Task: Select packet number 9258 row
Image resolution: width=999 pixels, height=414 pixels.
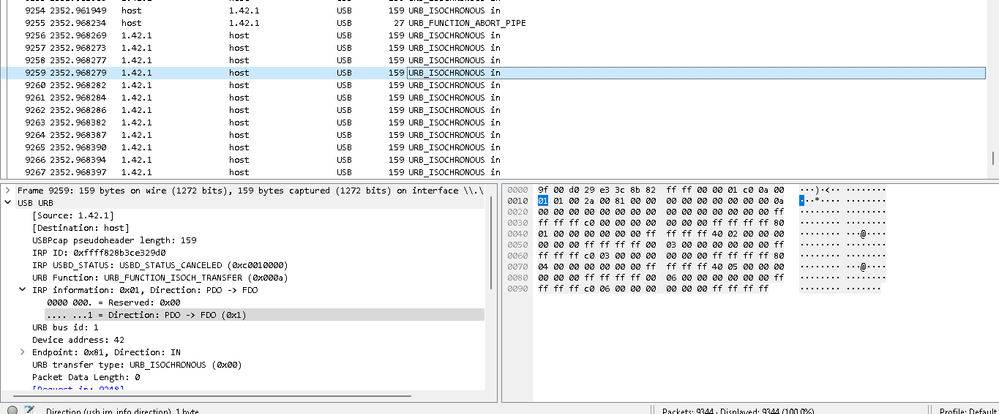Action: 493,61
